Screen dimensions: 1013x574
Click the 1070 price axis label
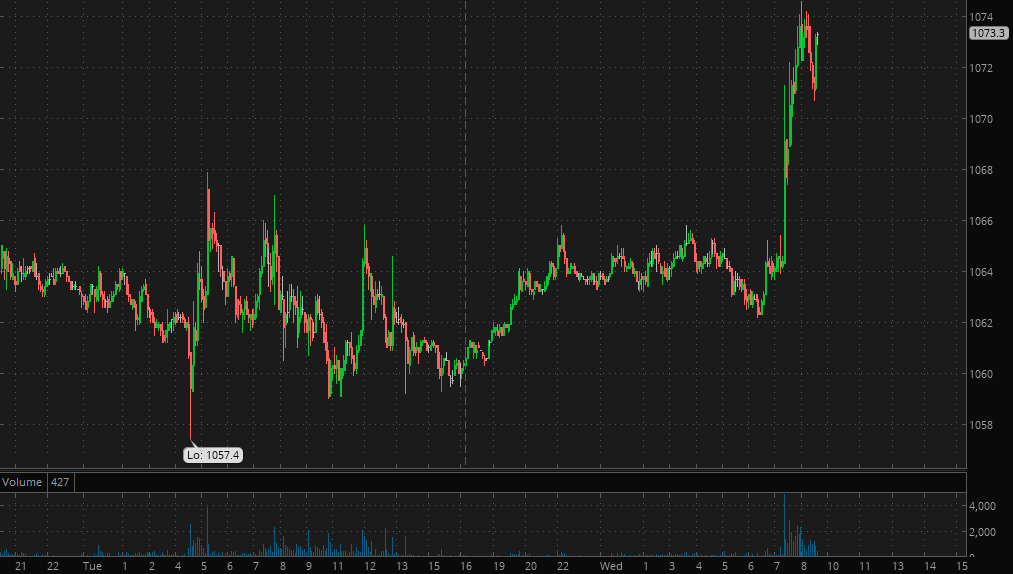[x=981, y=119]
